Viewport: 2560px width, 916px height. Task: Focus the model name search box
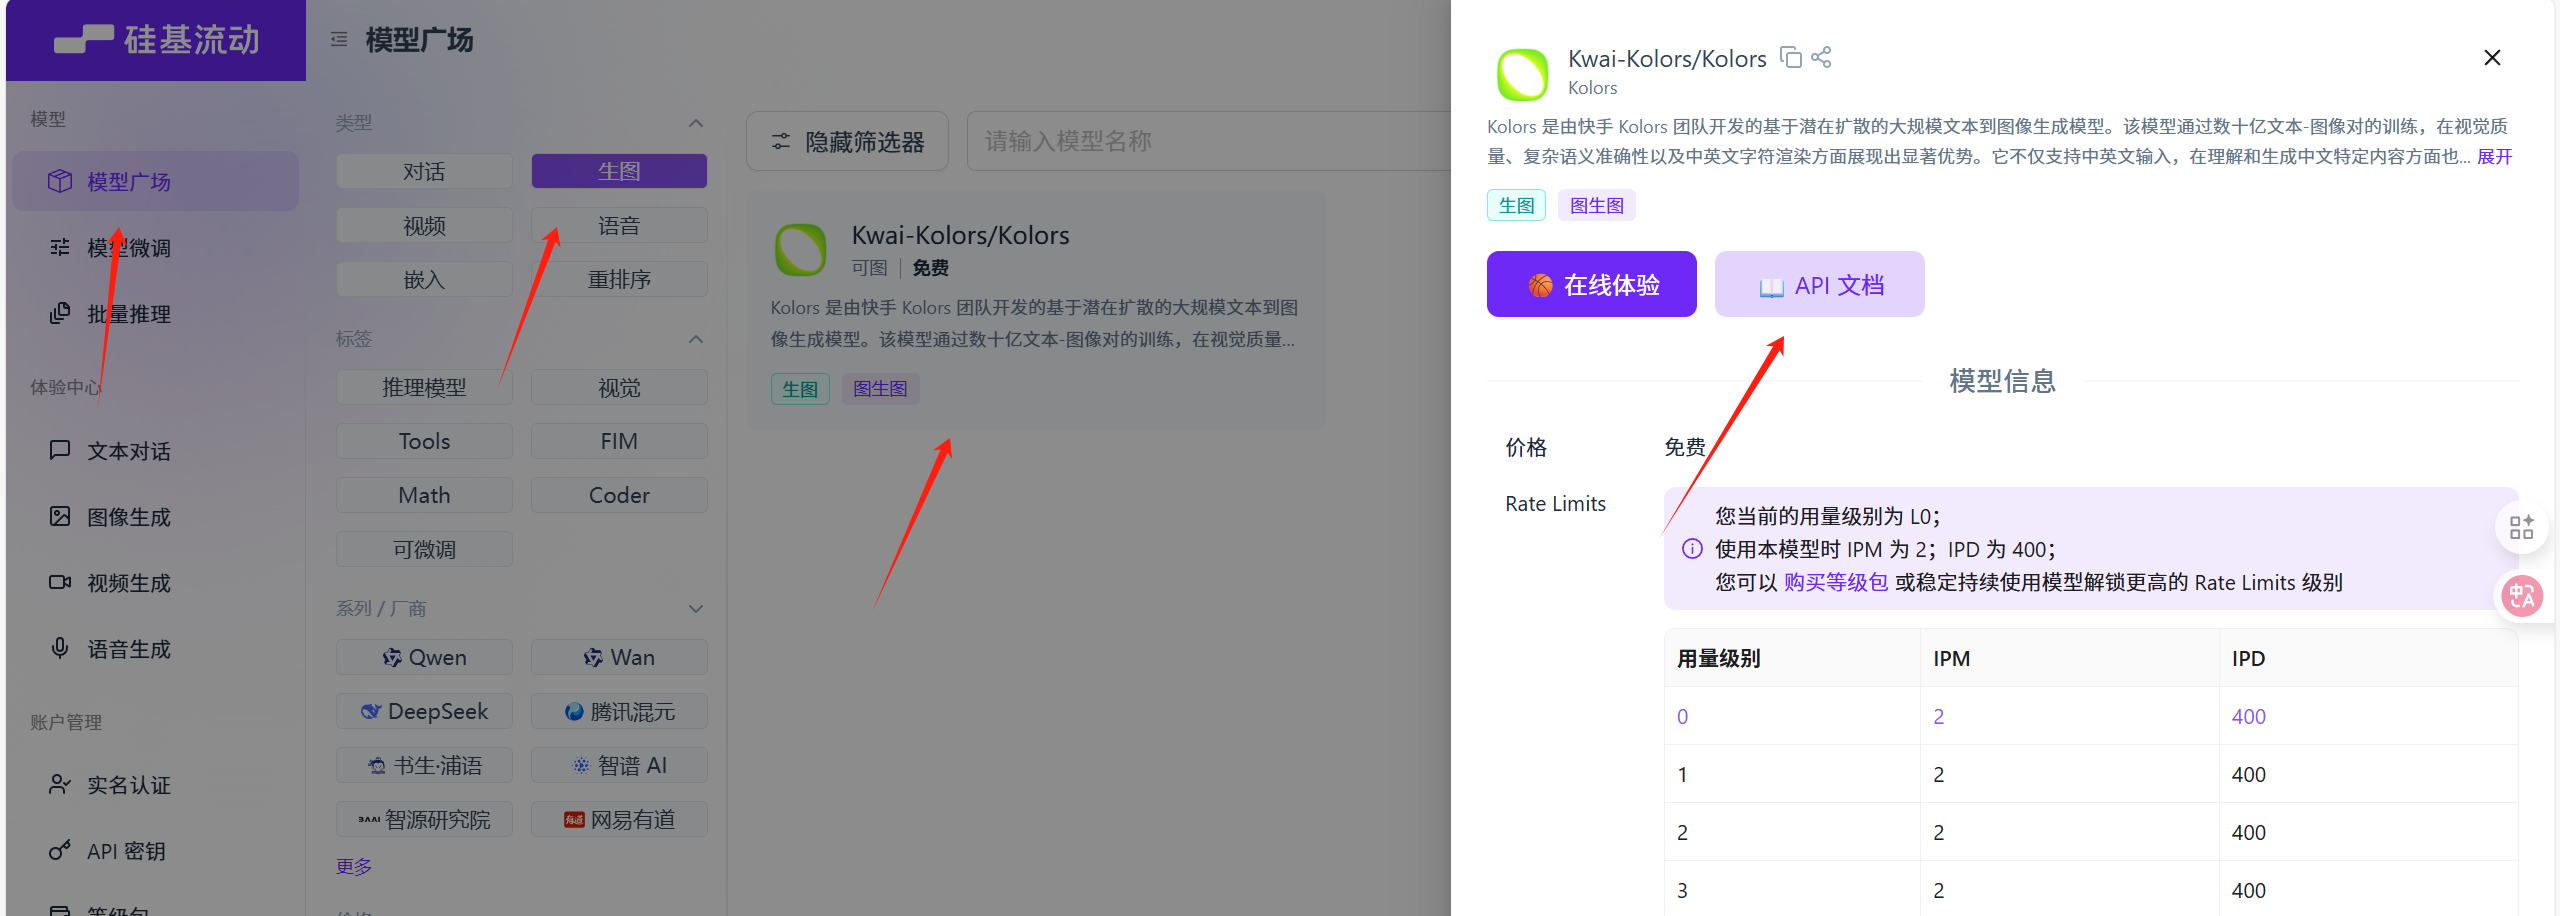pos(1208,141)
